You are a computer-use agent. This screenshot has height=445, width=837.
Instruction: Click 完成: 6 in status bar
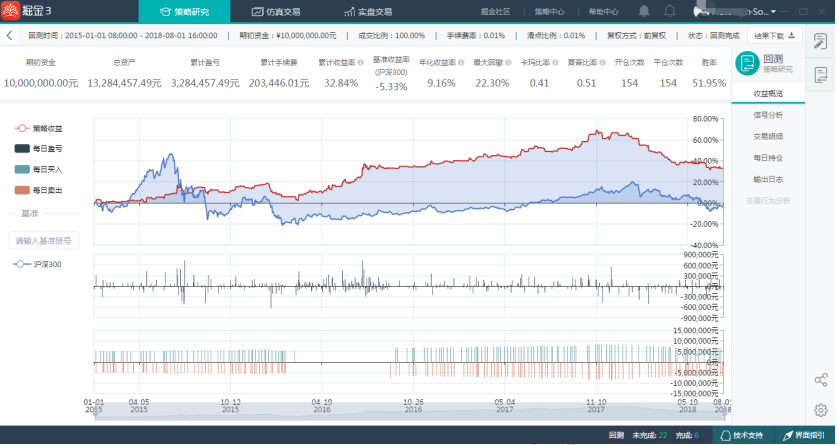pos(687,435)
